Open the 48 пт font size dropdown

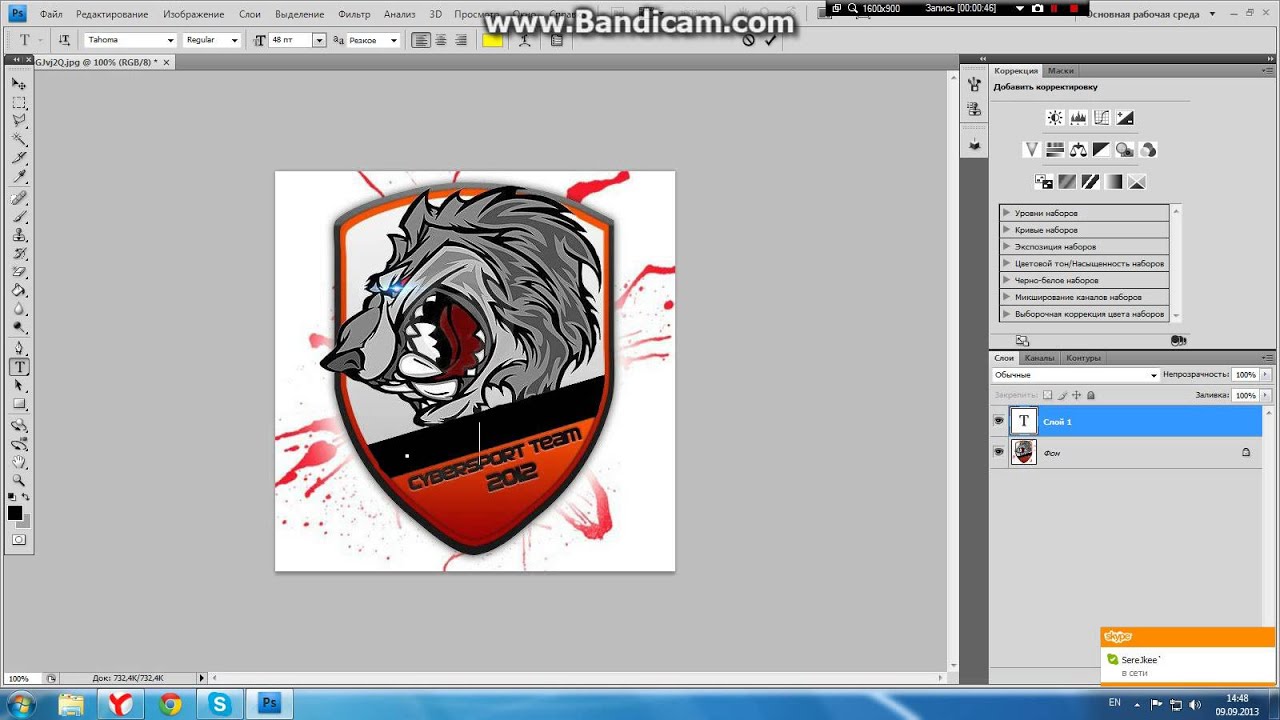[319, 40]
